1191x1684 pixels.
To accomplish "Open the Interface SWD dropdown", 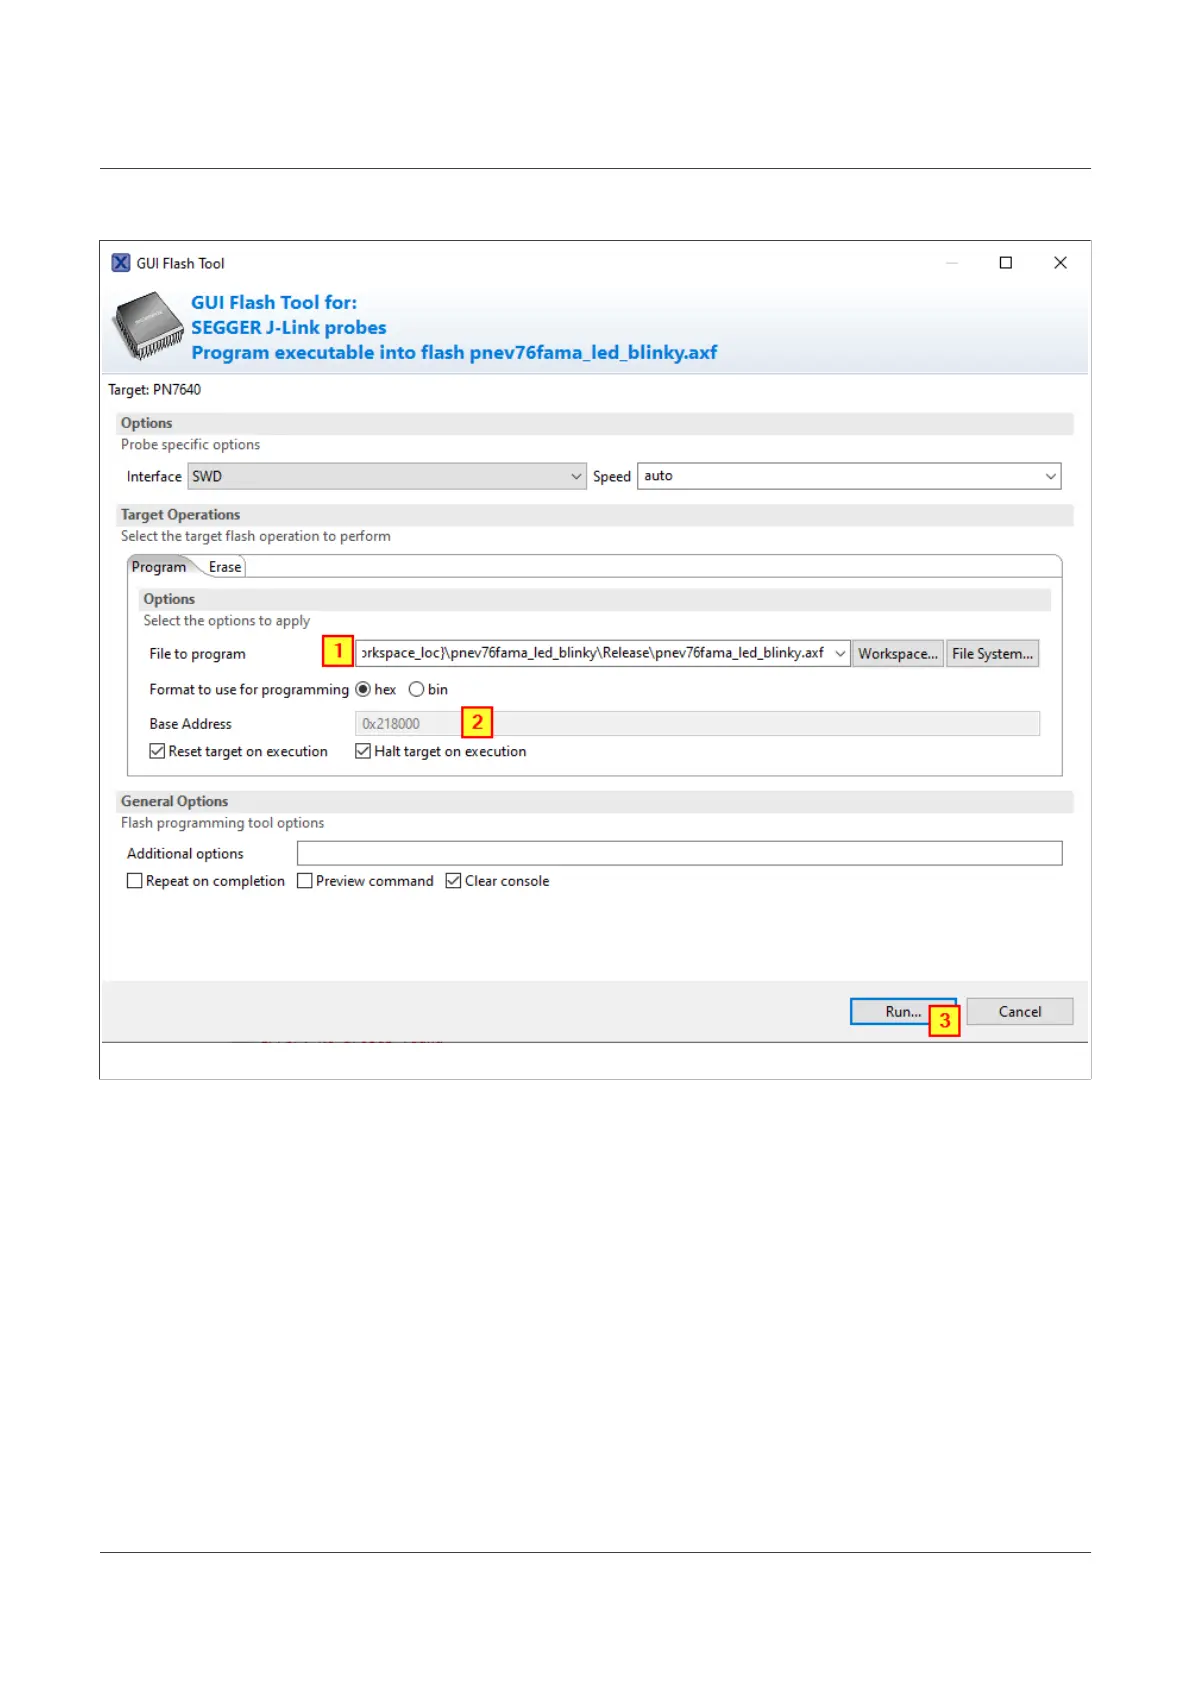I will coord(387,476).
